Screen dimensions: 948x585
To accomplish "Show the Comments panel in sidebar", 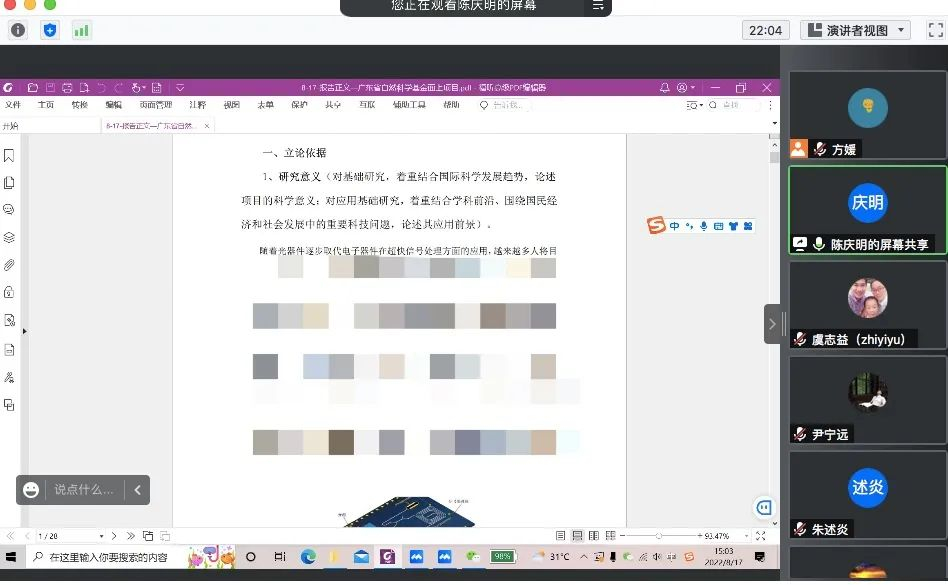I will 9,210.
